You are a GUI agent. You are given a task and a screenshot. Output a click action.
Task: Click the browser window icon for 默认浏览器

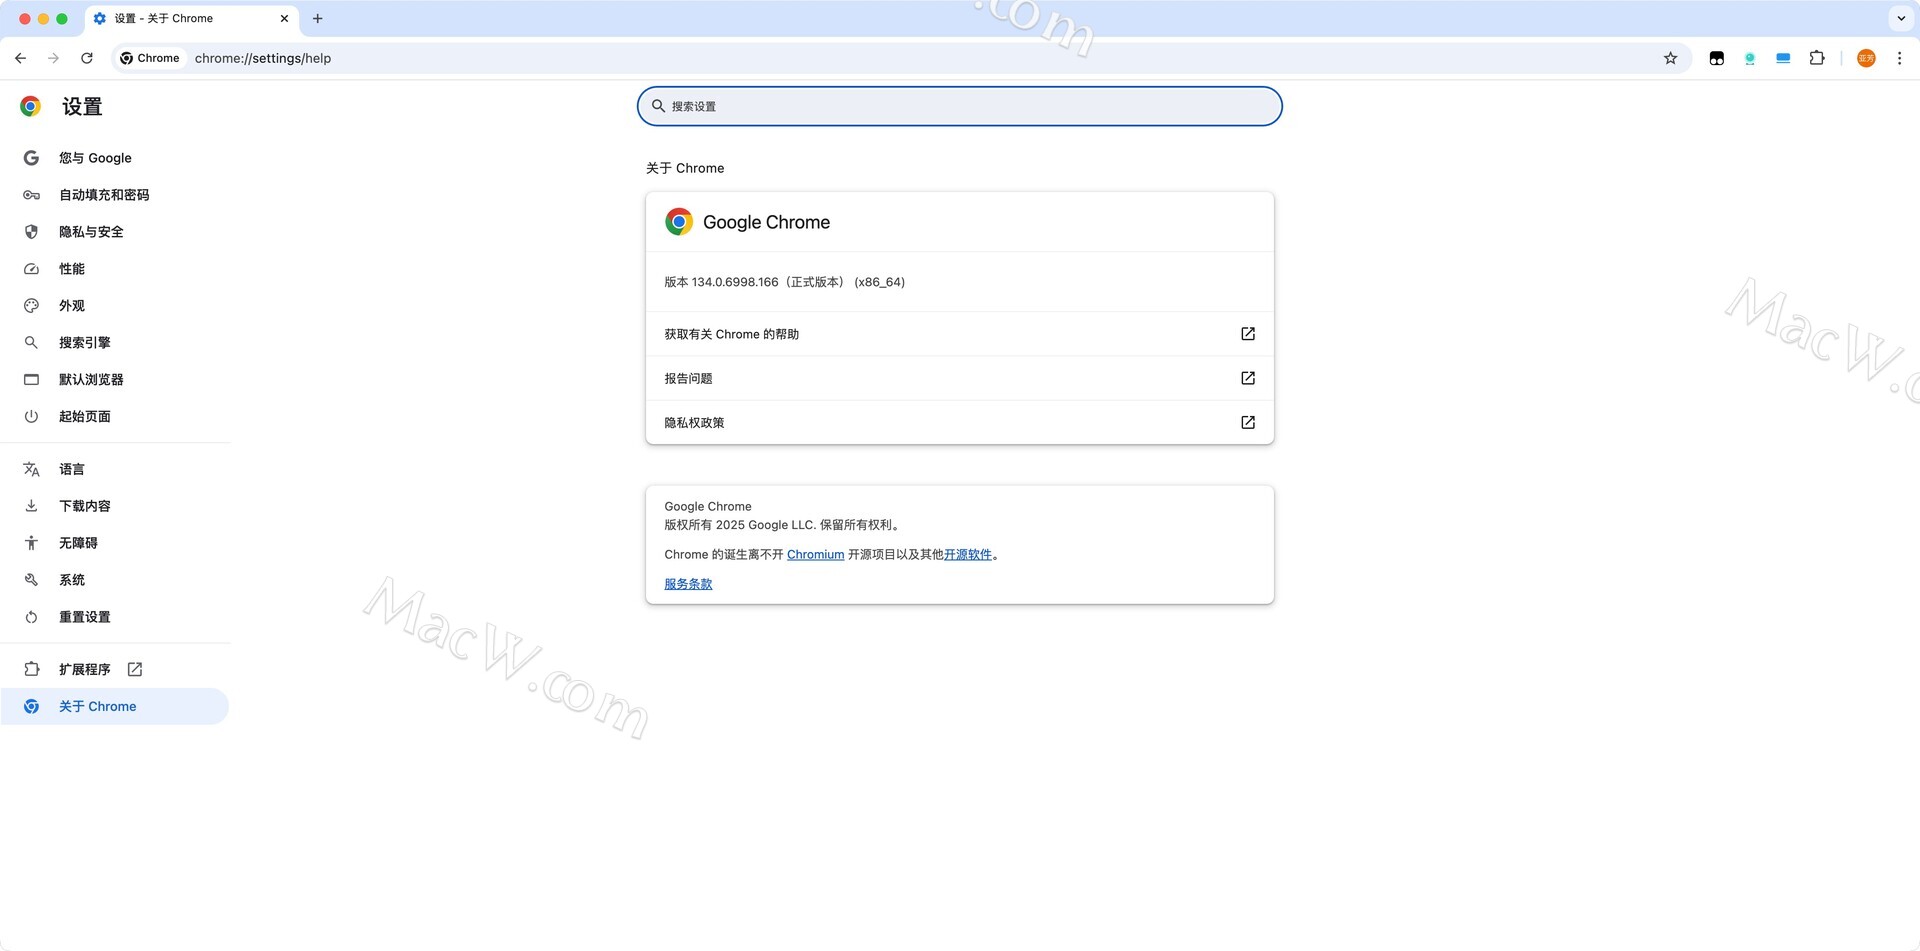(x=31, y=380)
